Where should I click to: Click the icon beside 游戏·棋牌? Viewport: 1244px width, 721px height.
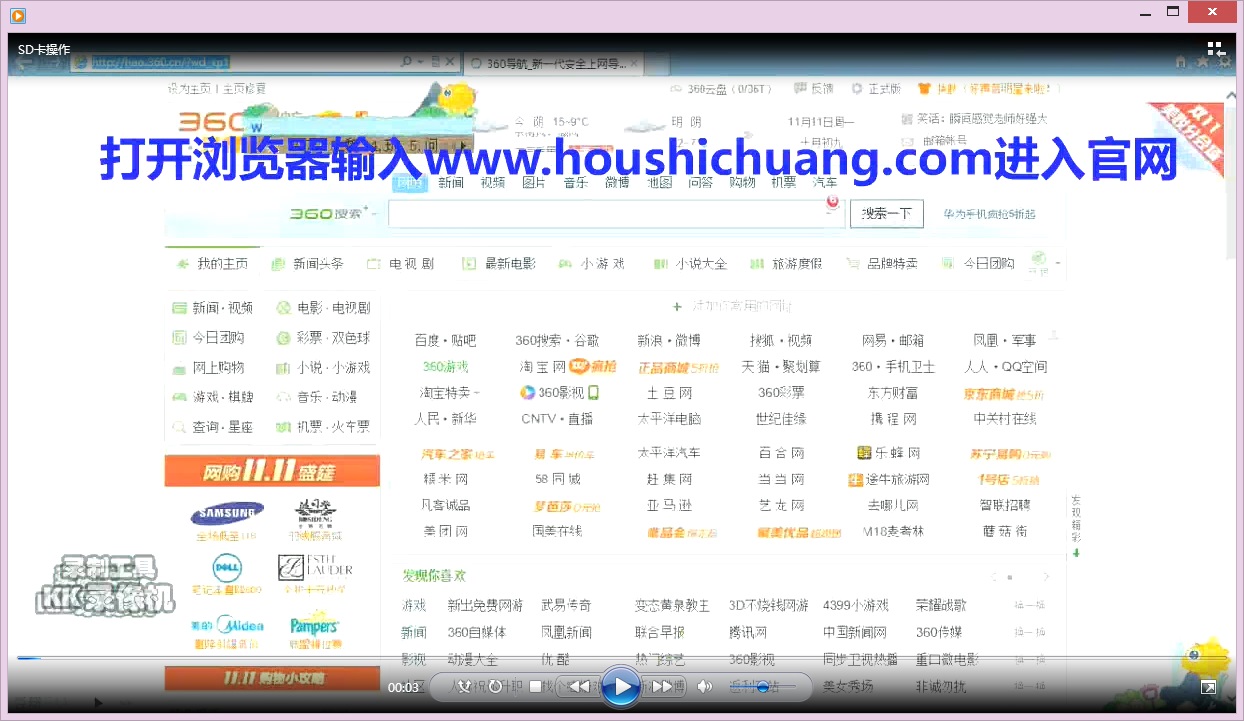180,397
